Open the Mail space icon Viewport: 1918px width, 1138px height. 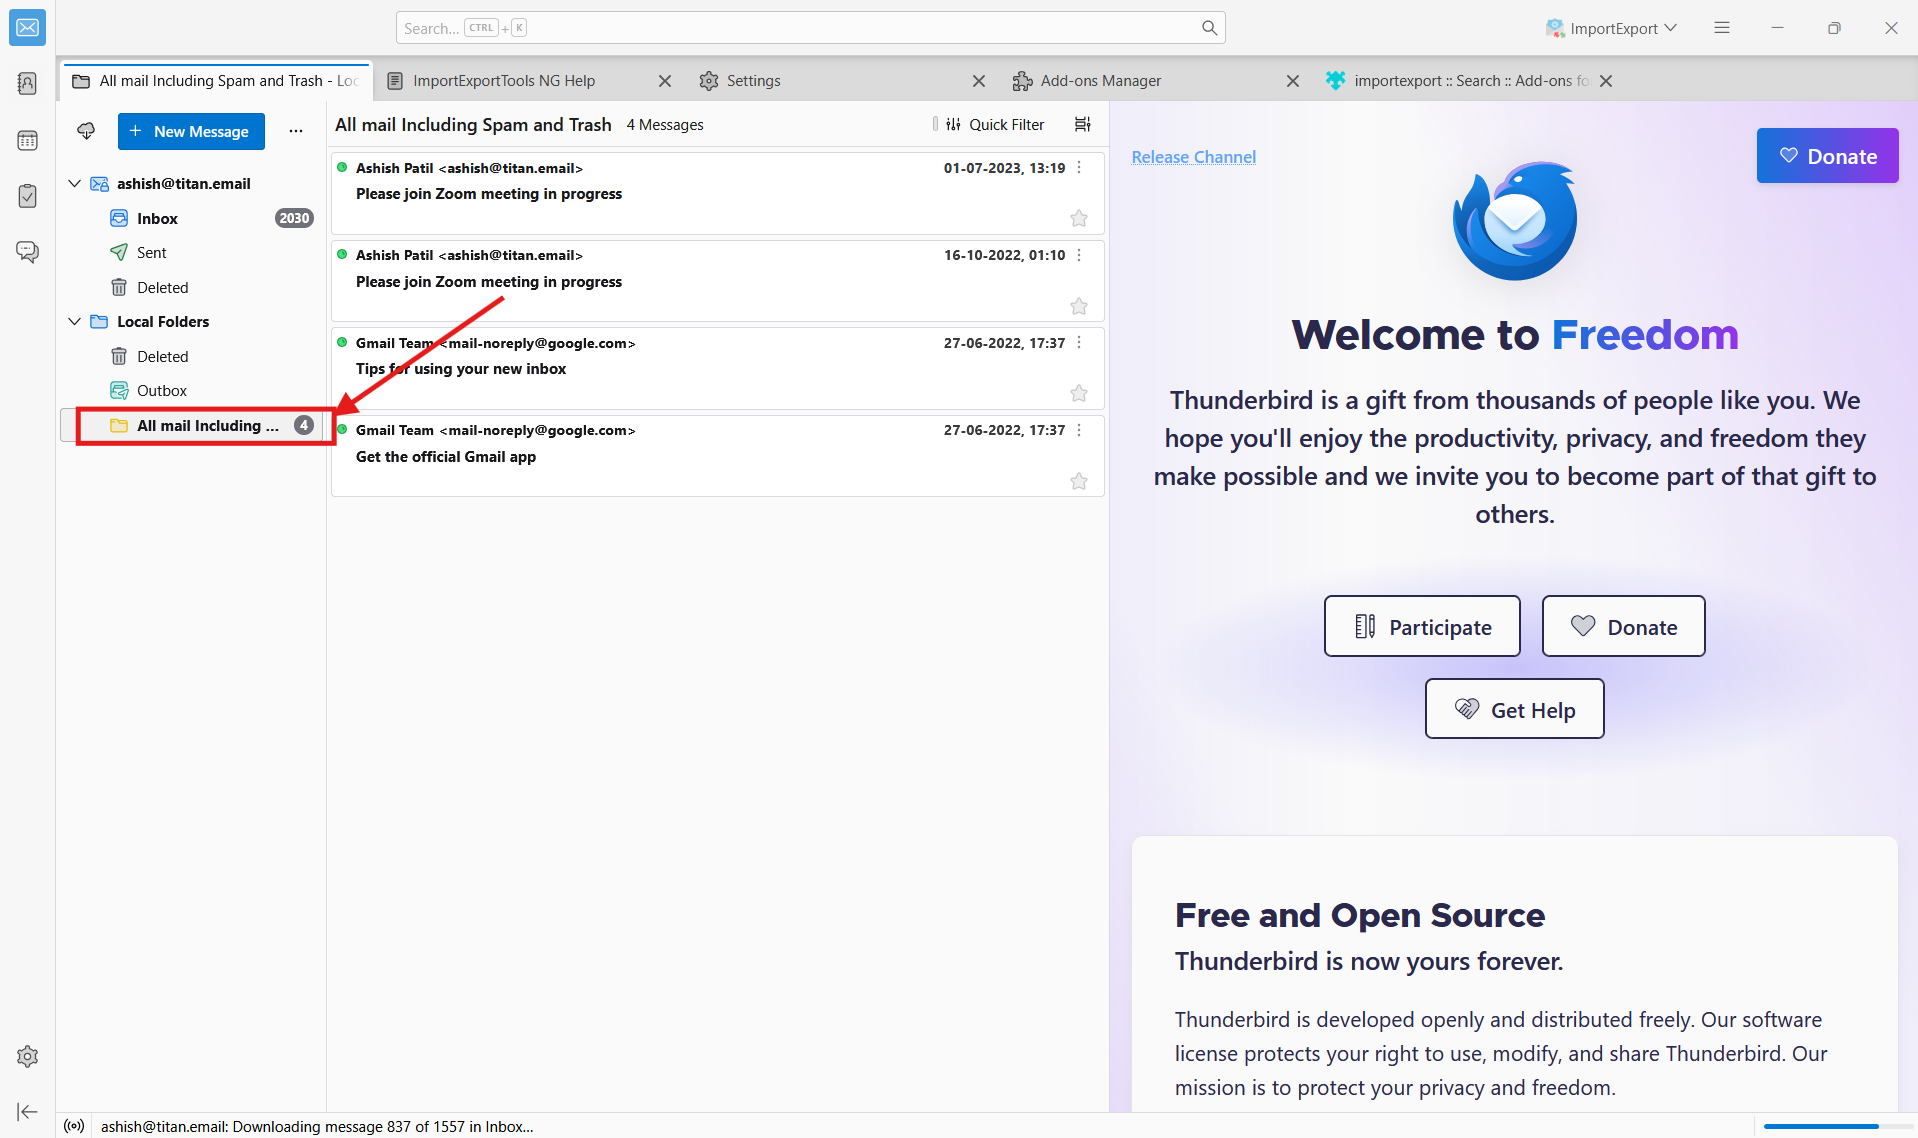pos(27,27)
